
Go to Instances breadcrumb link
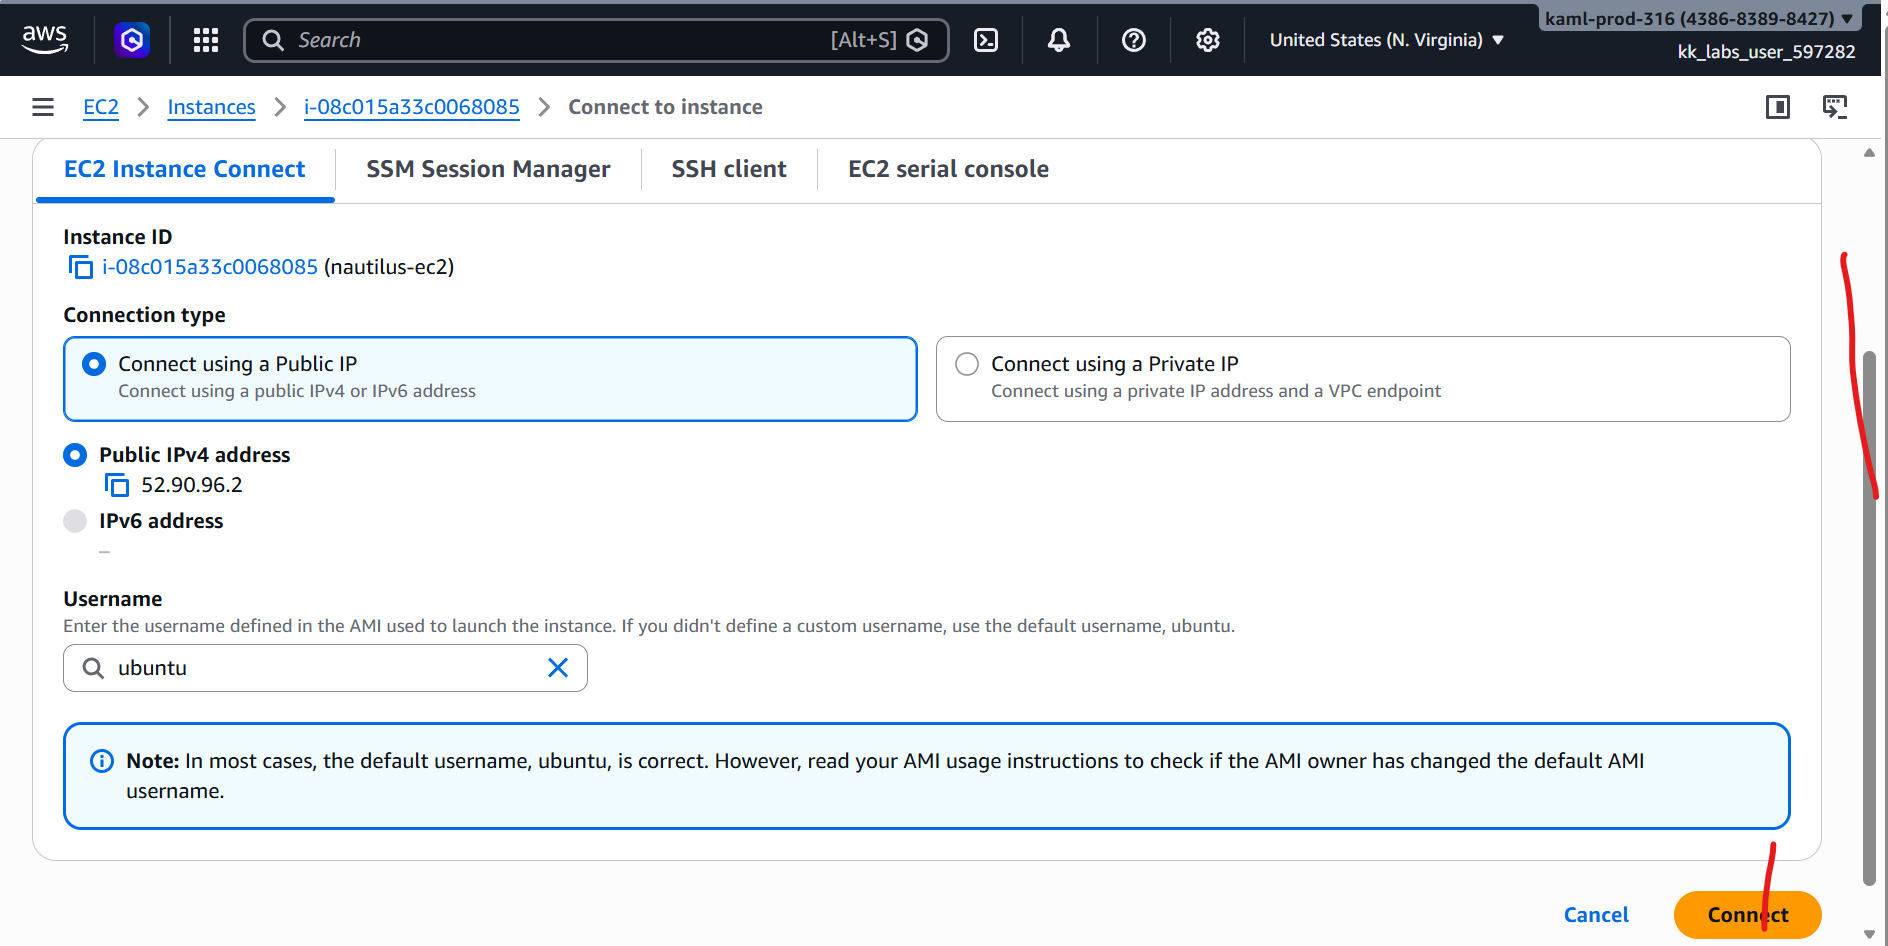tap(211, 107)
